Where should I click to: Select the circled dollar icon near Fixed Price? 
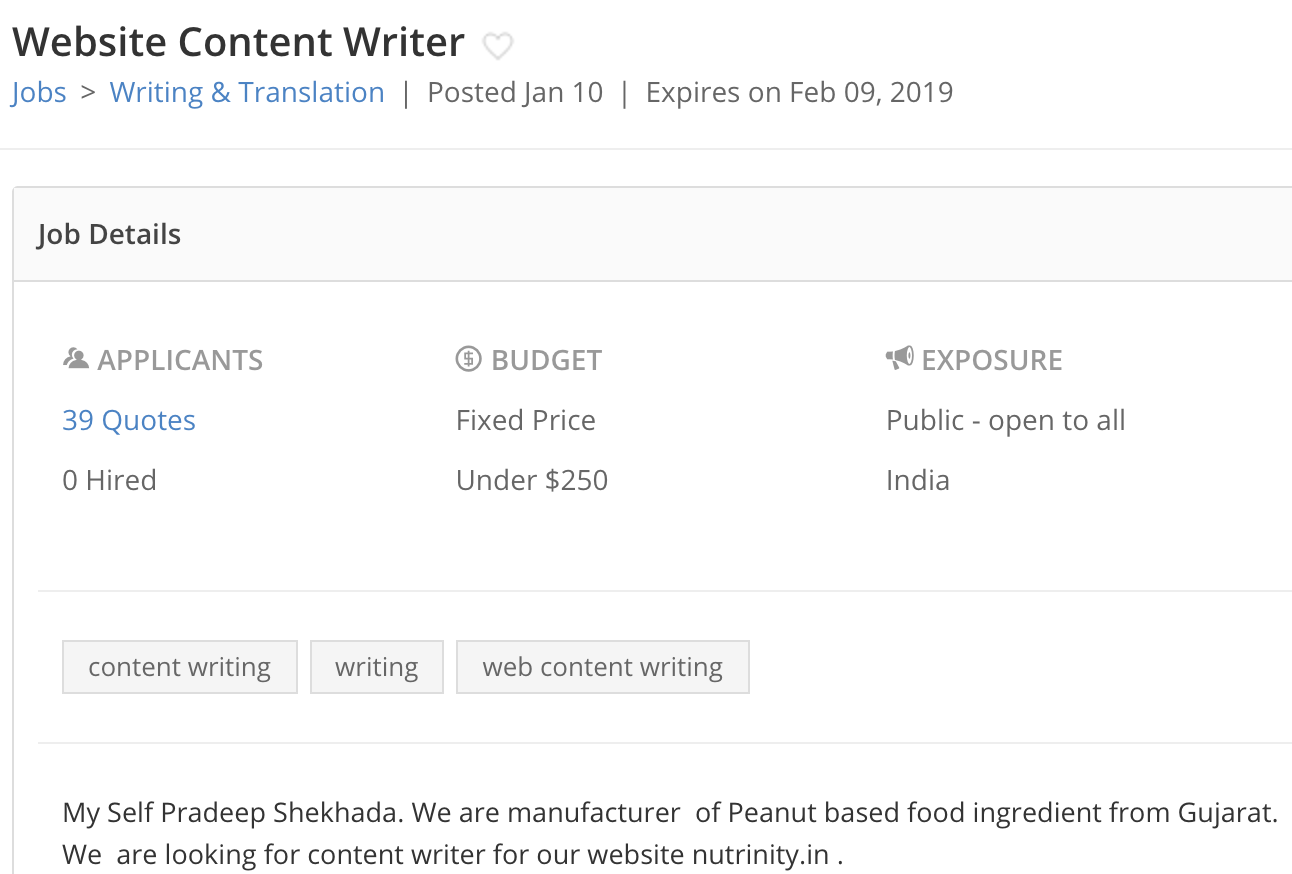tap(468, 358)
